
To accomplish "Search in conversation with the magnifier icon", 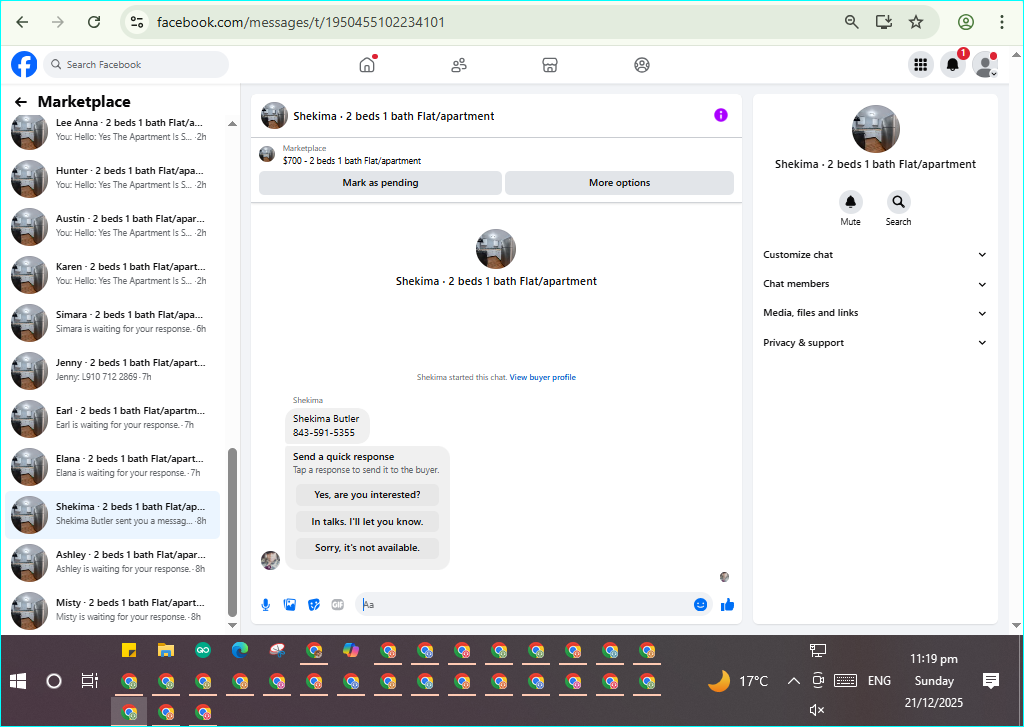I will click(899, 202).
